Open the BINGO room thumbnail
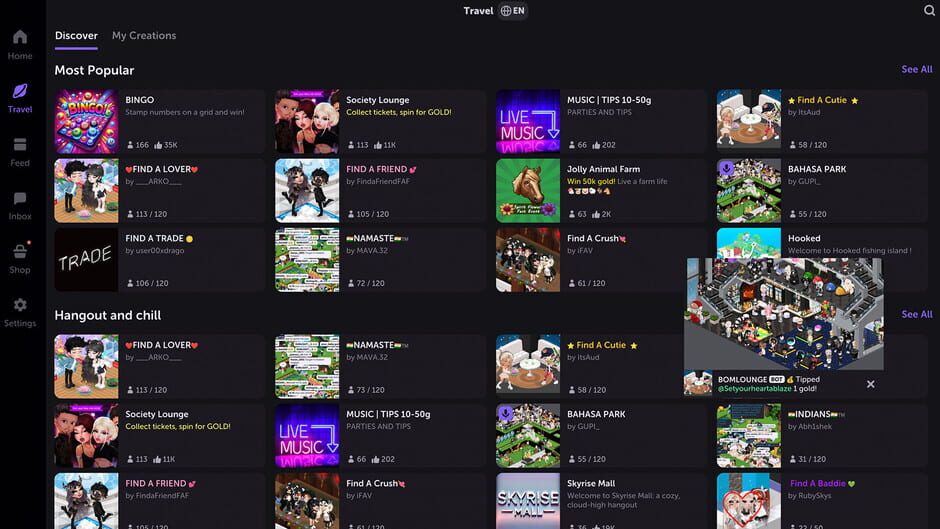The width and height of the screenshot is (940, 529). point(86,121)
